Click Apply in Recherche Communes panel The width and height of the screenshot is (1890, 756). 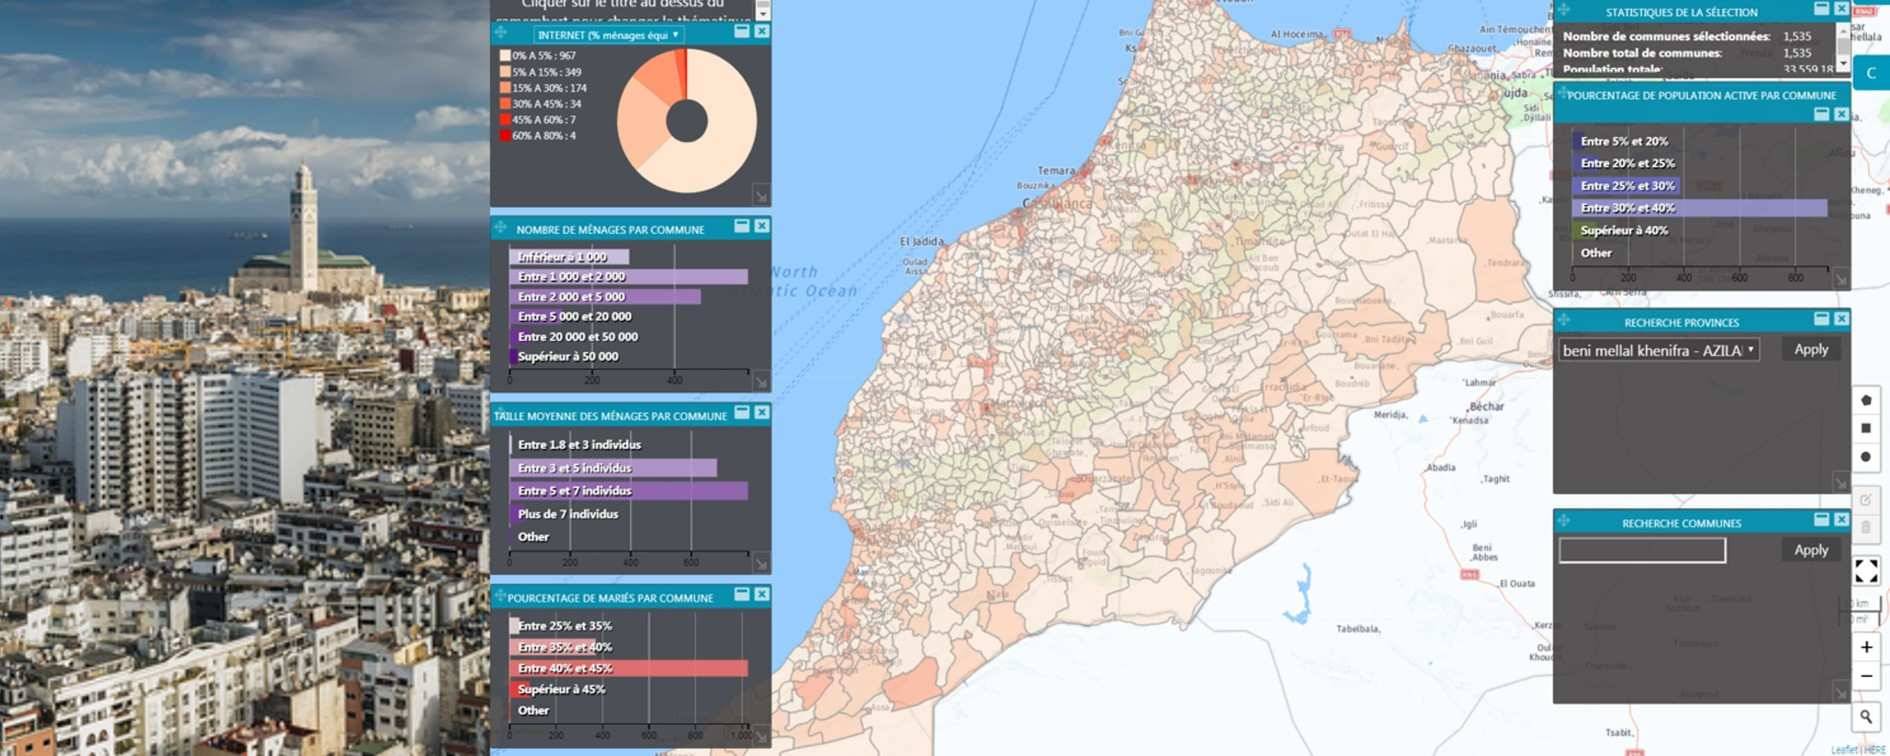click(1810, 550)
